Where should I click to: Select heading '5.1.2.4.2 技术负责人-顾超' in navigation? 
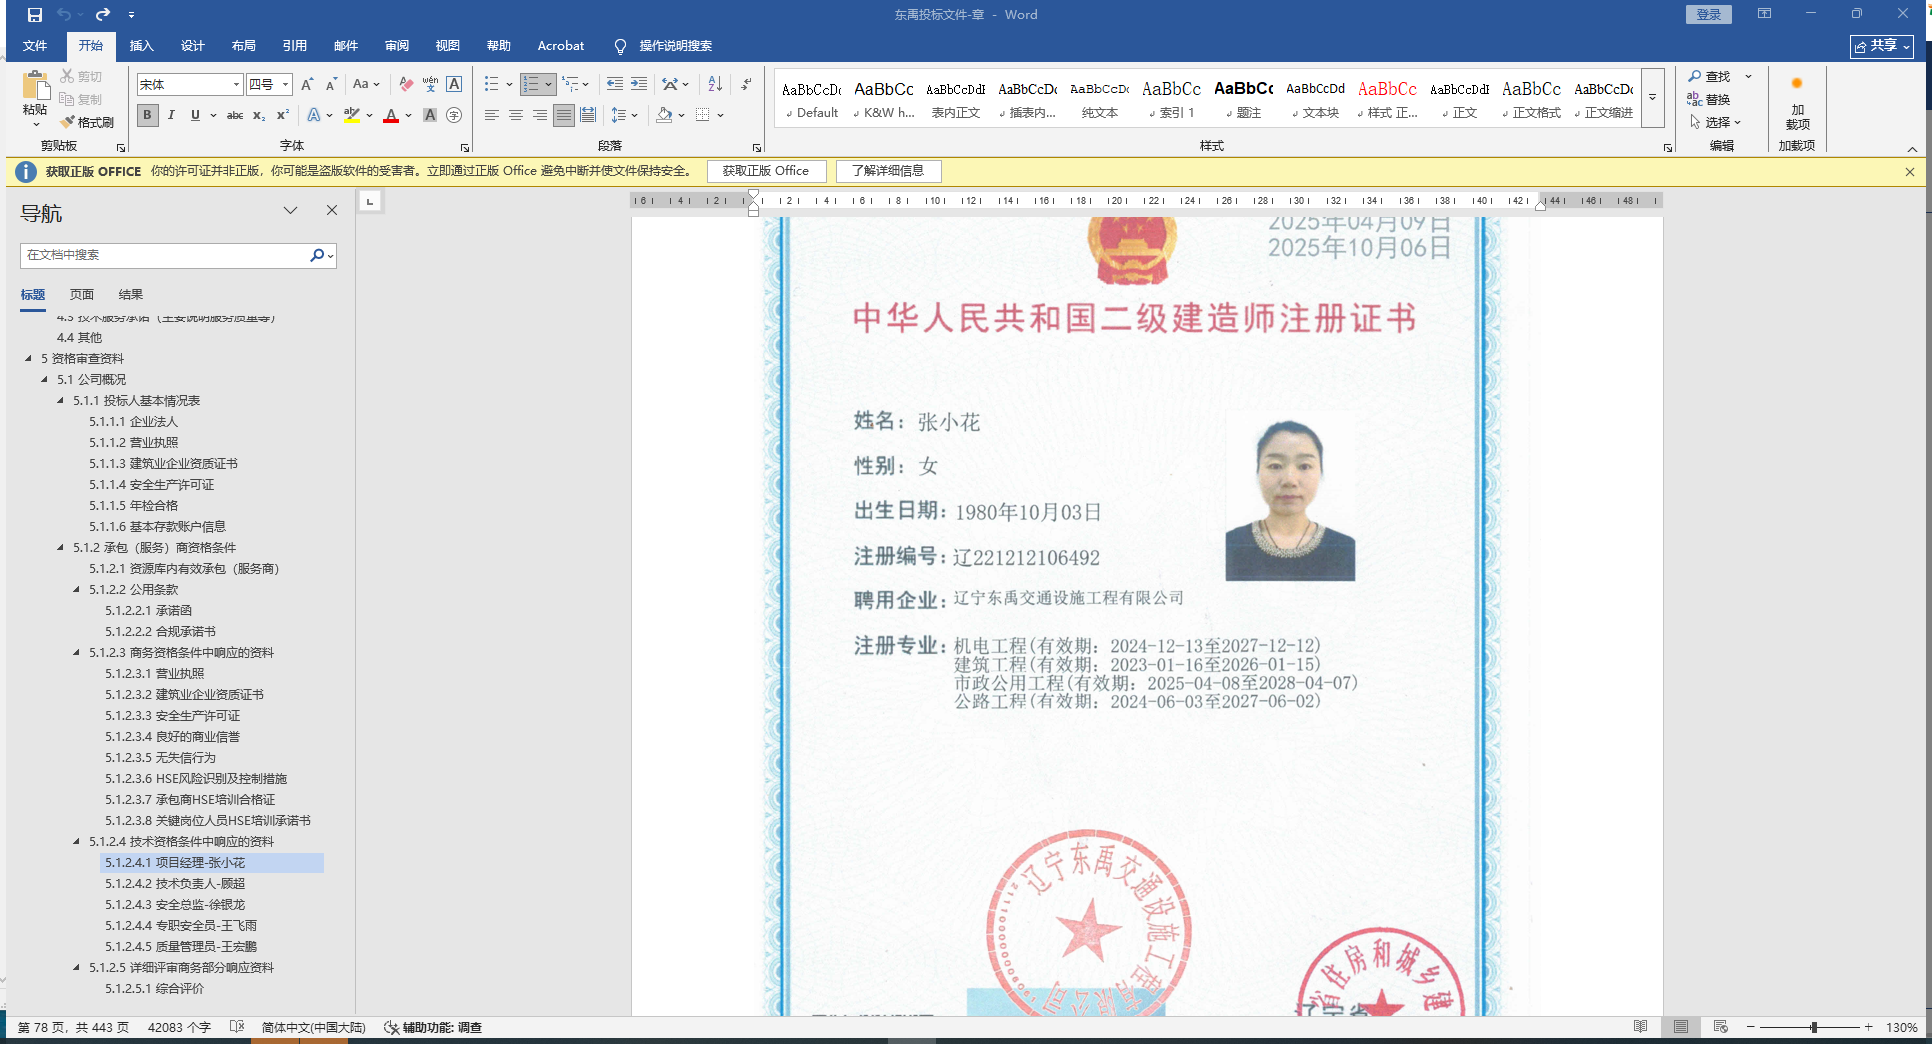click(175, 883)
